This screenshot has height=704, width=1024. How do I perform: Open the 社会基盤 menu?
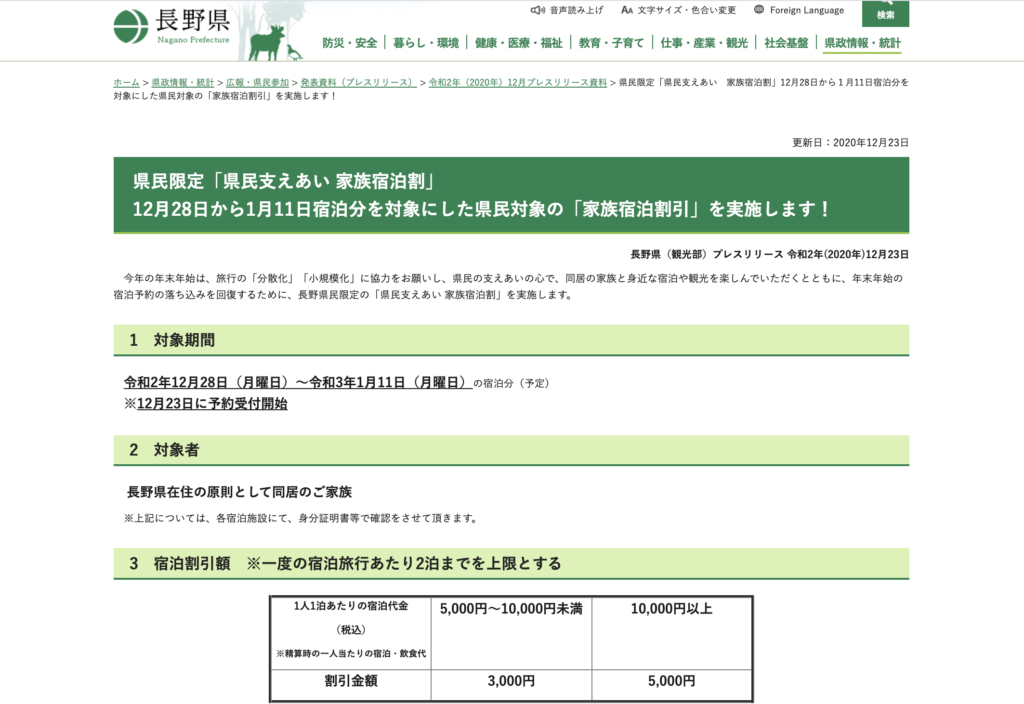(786, 43)
